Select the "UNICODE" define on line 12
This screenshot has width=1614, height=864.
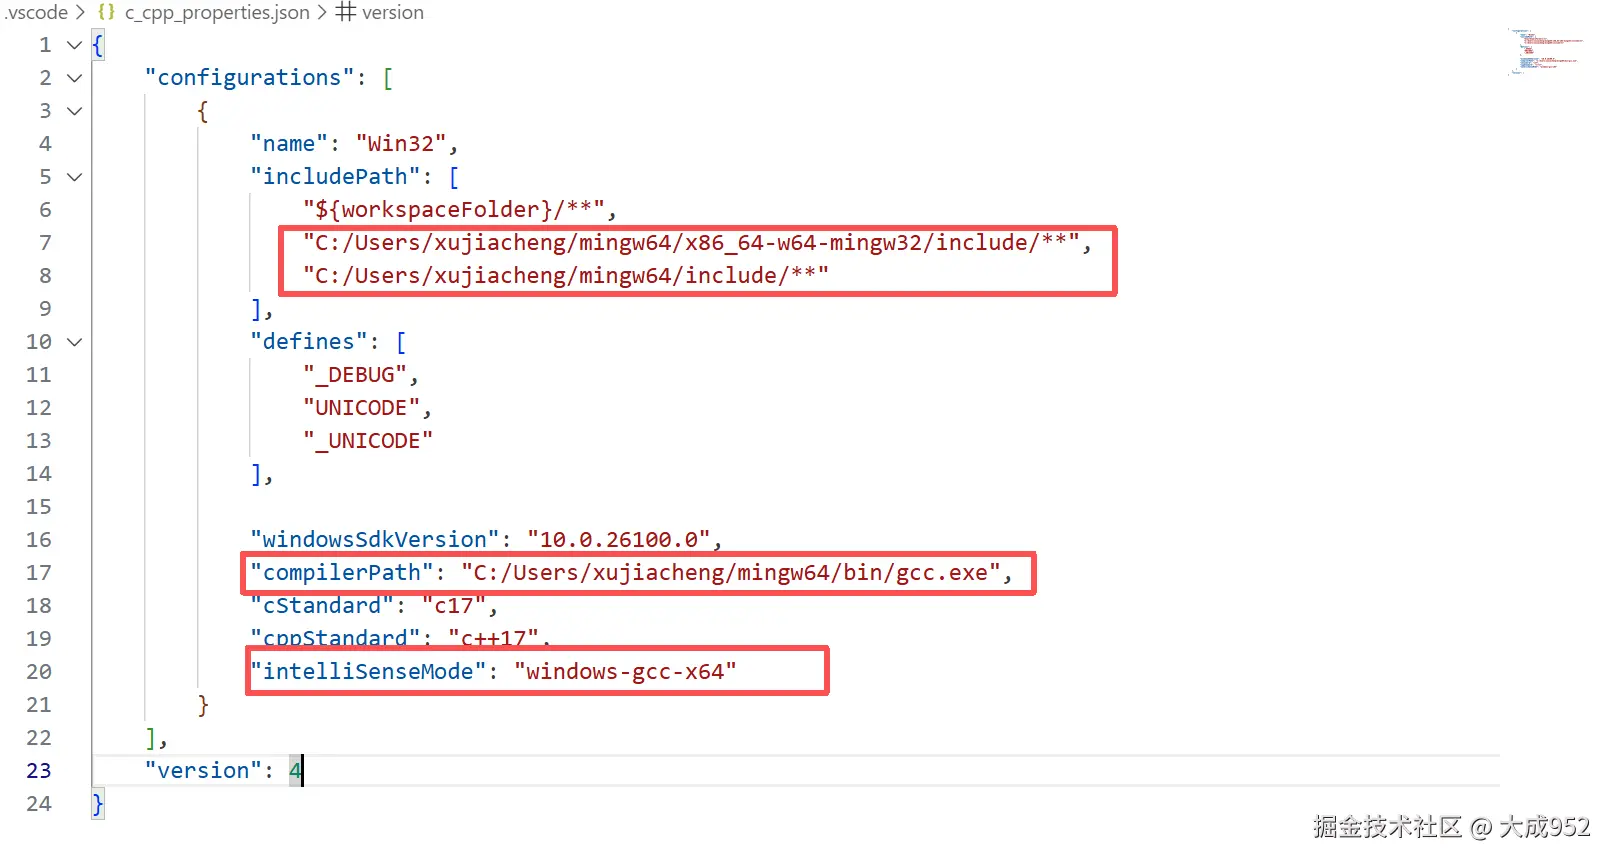pos(361,408)
